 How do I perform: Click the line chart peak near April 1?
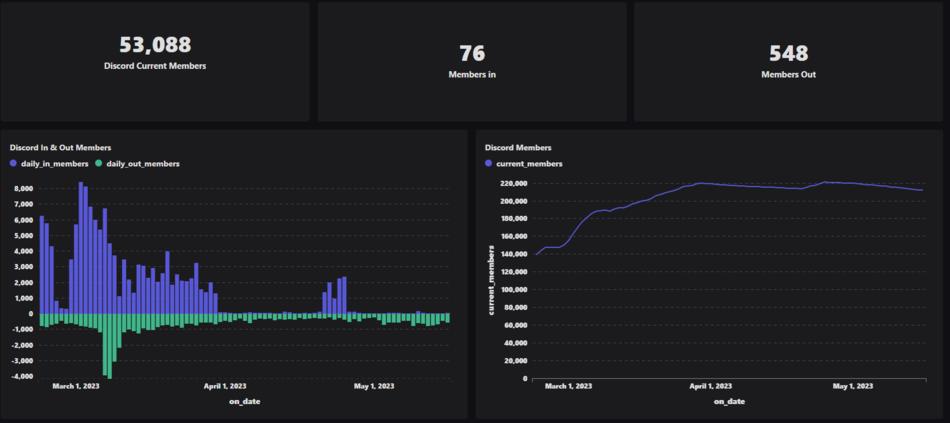coord(700,183)
